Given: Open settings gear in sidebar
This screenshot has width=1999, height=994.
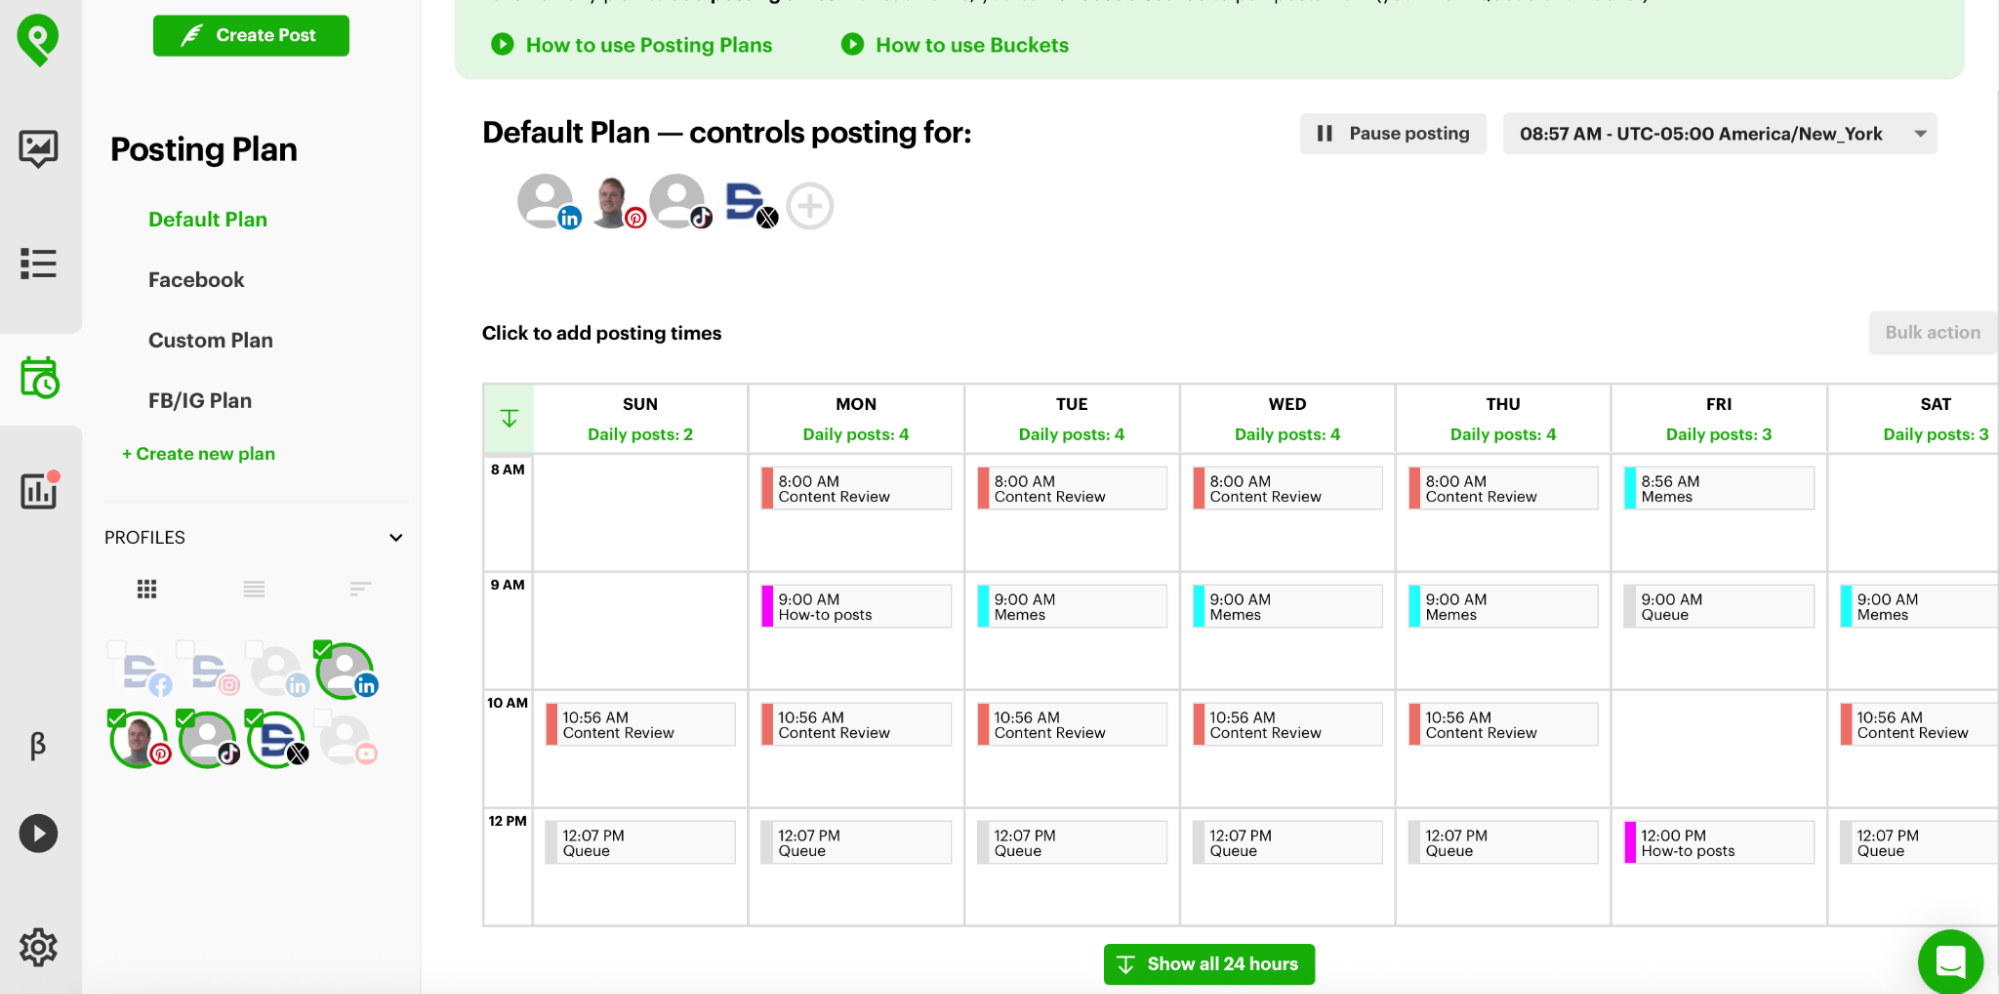Looking at the screenshot, I should click(38, 946).
